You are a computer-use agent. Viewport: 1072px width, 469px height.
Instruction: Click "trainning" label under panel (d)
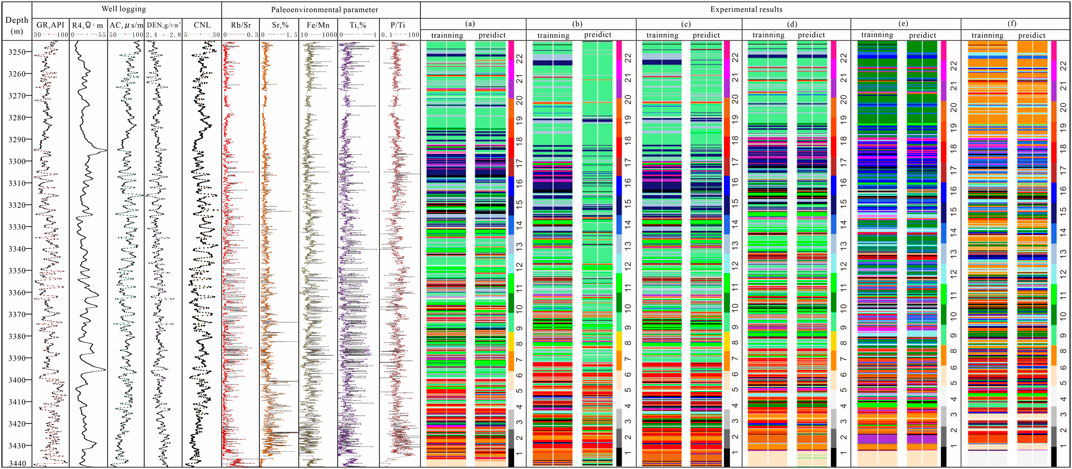click(x=769, y=35)
